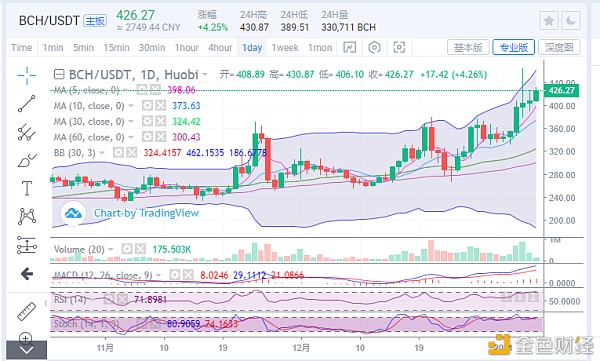
Task: Choose the pitchfork drawing tool
Action: [27, 132]
